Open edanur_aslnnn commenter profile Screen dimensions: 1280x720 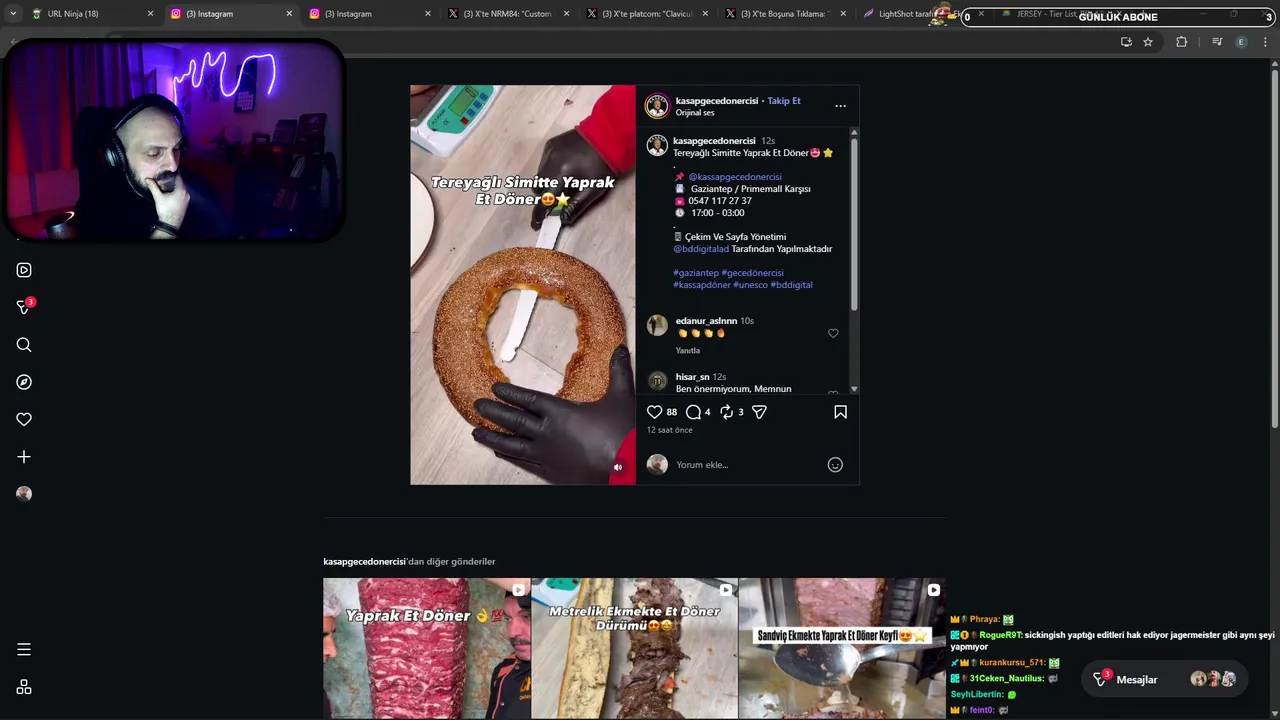[706, 321]
